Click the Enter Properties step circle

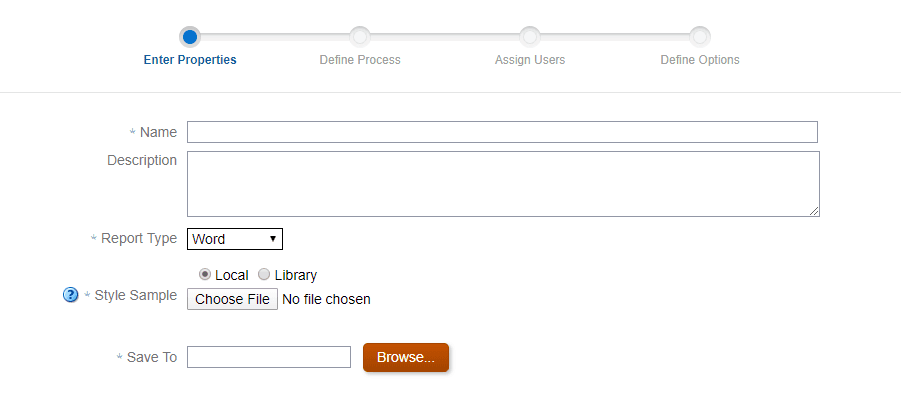click(190, 37)
